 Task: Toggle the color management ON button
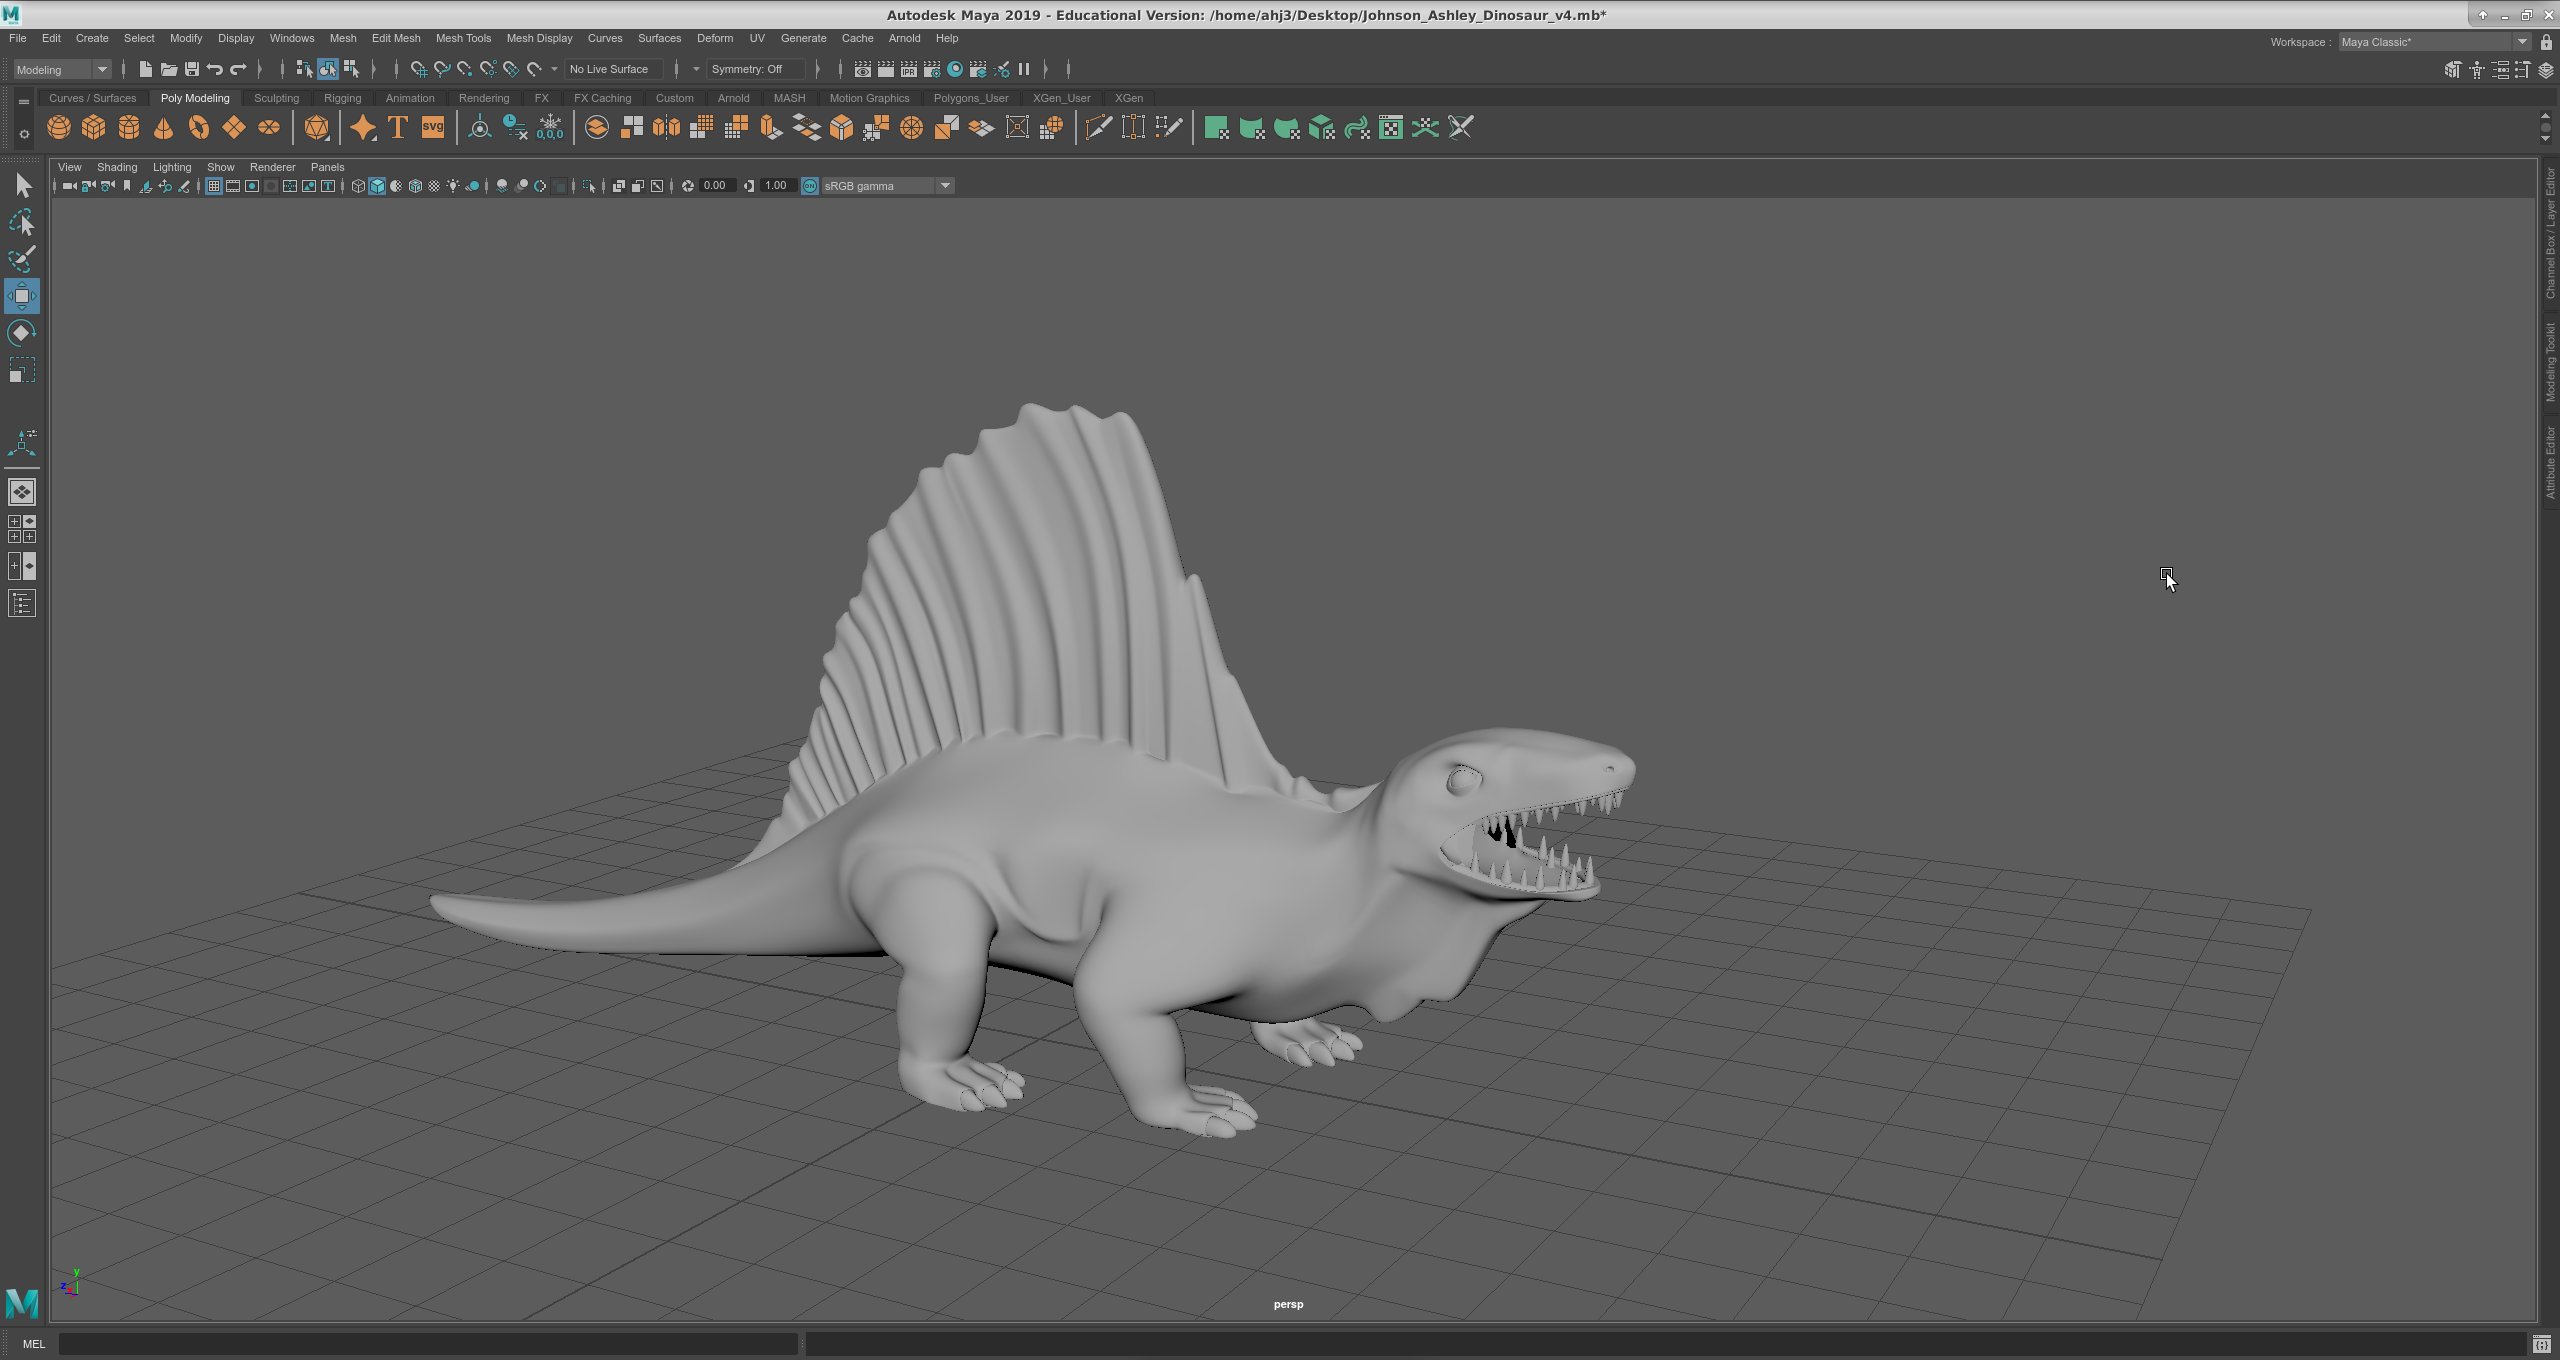[810, 186]
